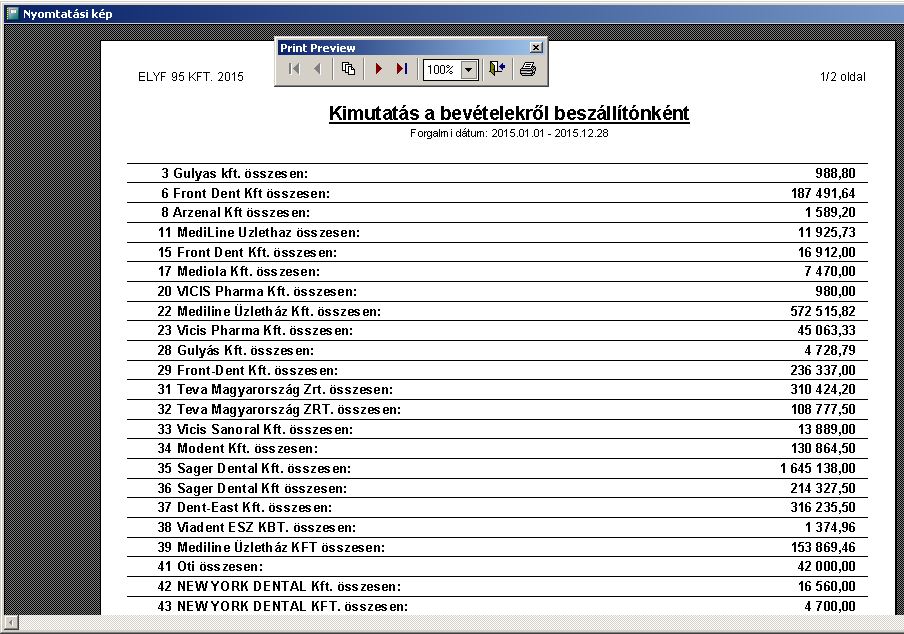Select the 38 Viadent ESZ KBT. row

(497, 527)
